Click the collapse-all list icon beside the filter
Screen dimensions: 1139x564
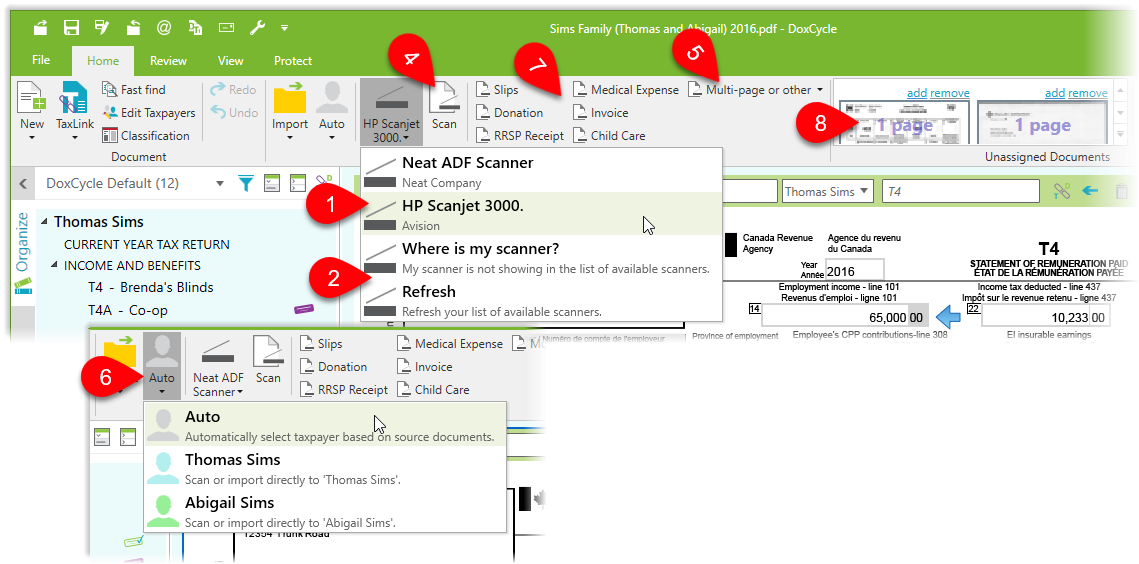click(x=272, y=183)
